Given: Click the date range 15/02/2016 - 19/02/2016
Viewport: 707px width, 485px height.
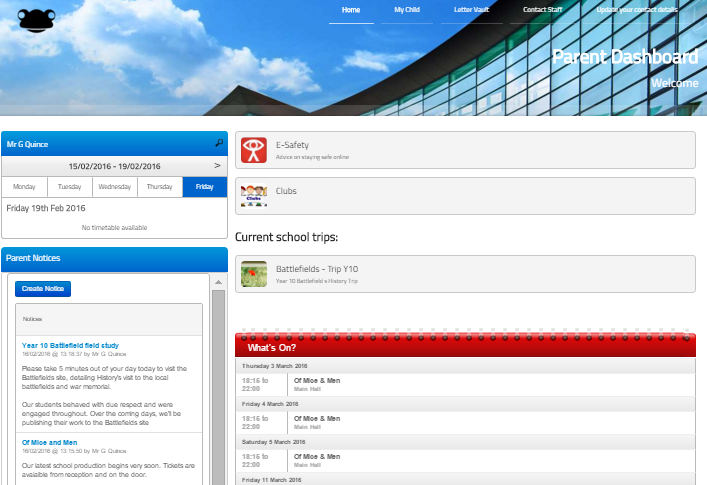Looking at the screenshot, I should 115,166.
